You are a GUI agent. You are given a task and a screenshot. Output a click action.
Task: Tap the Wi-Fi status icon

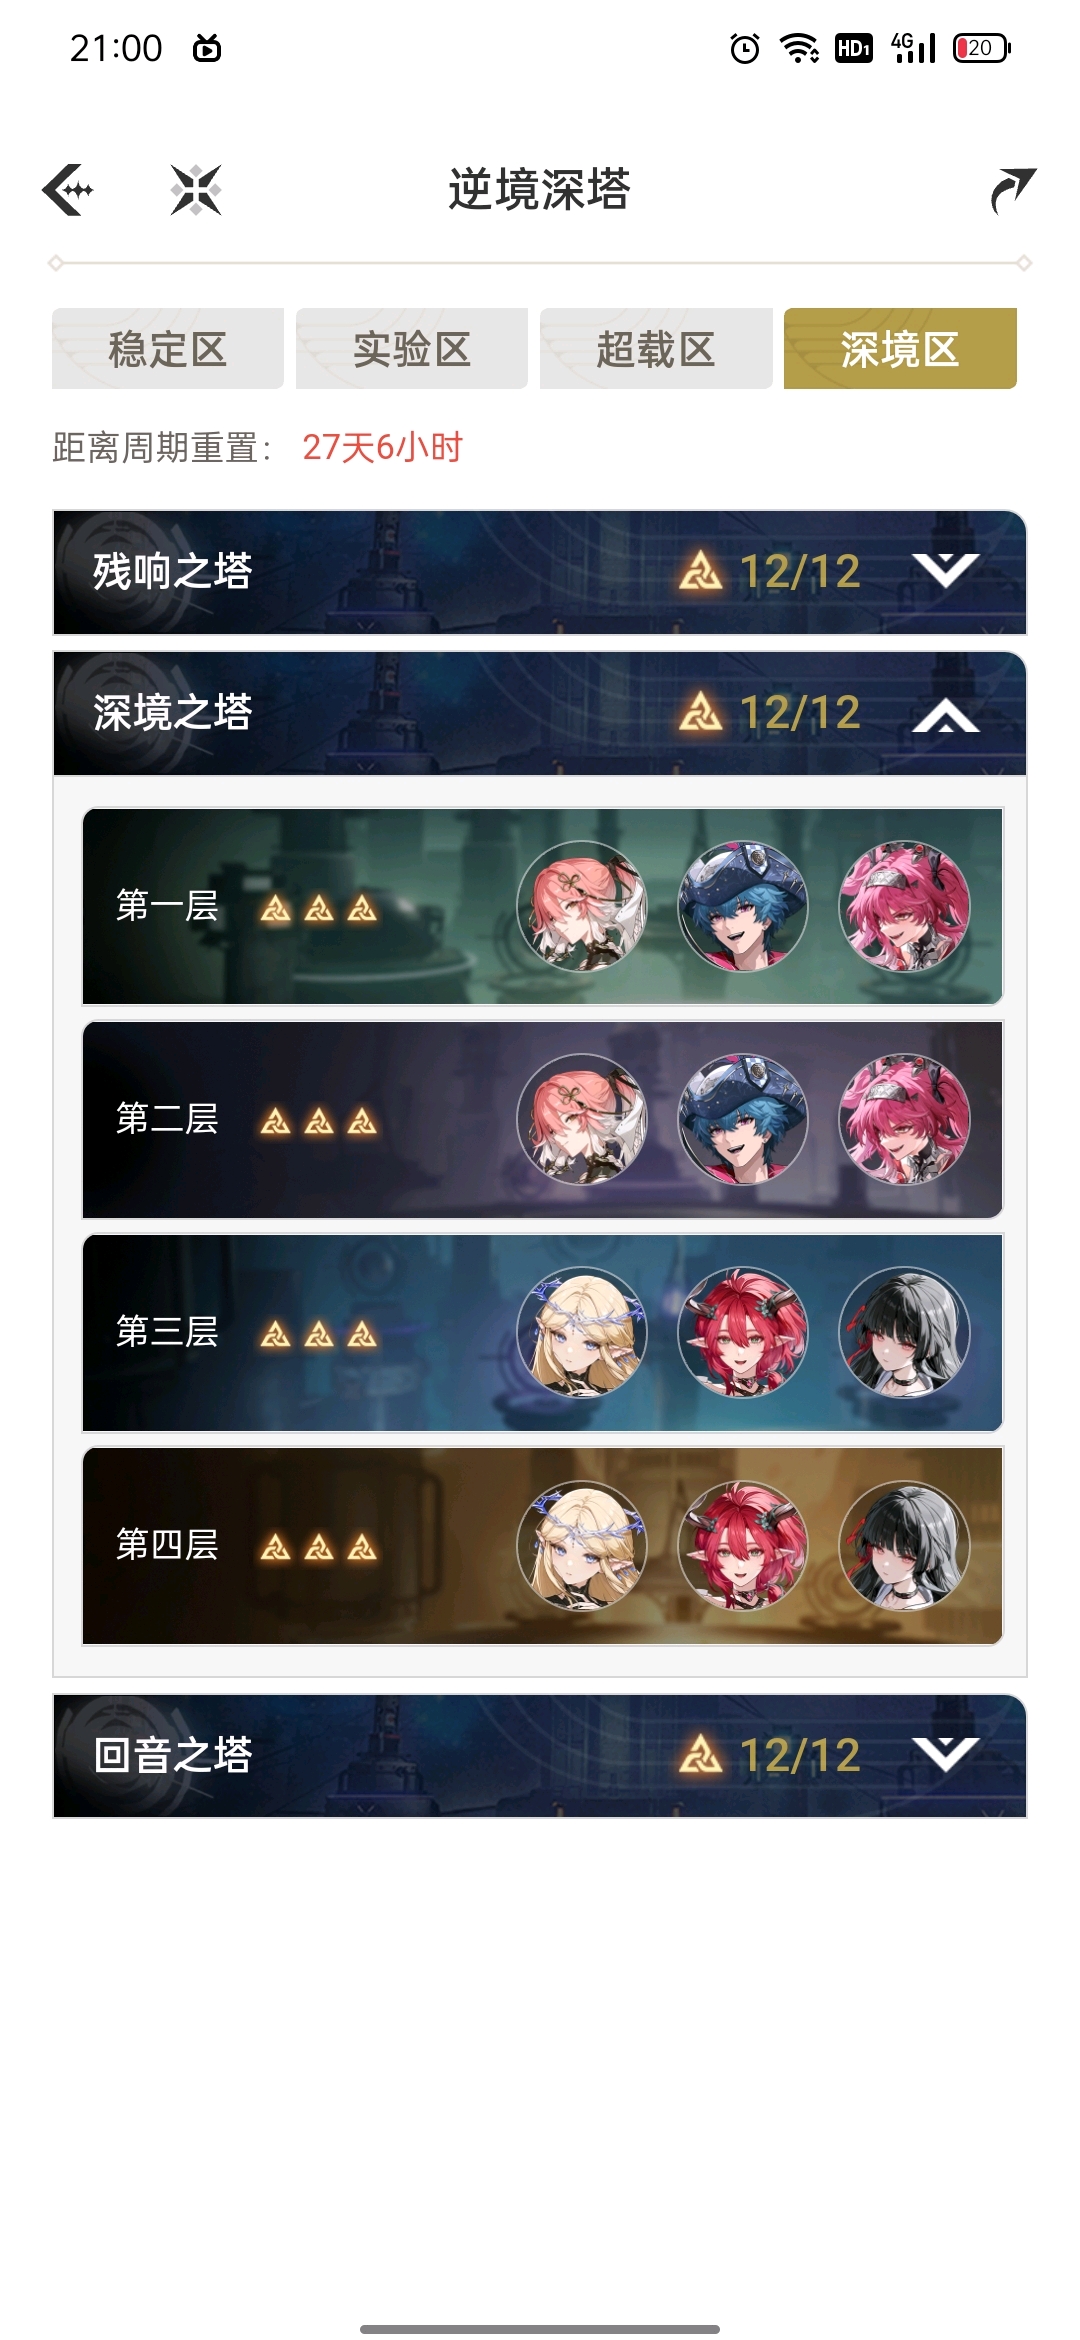pos(799,48)
